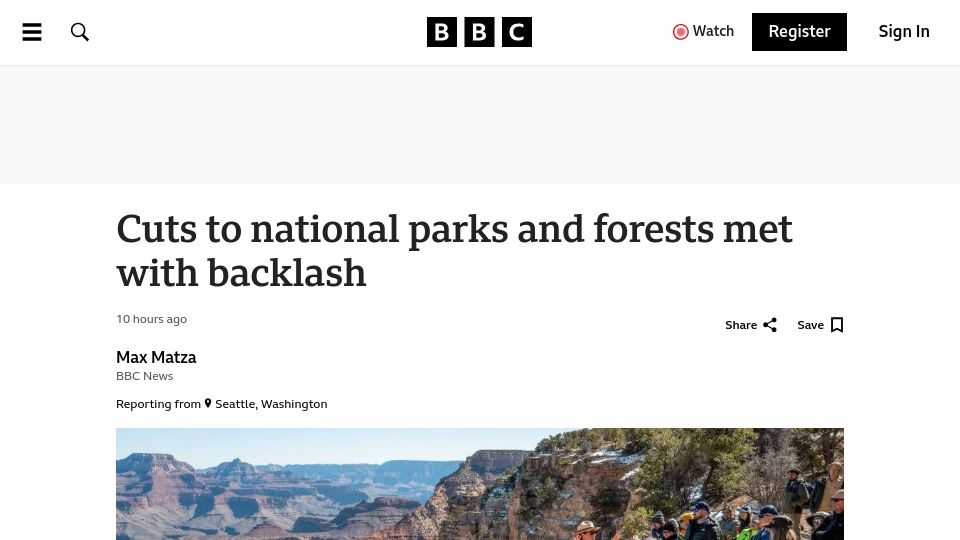Click the 'BBC News' byline text
The image size is (960, 540).
pos(144,376)
